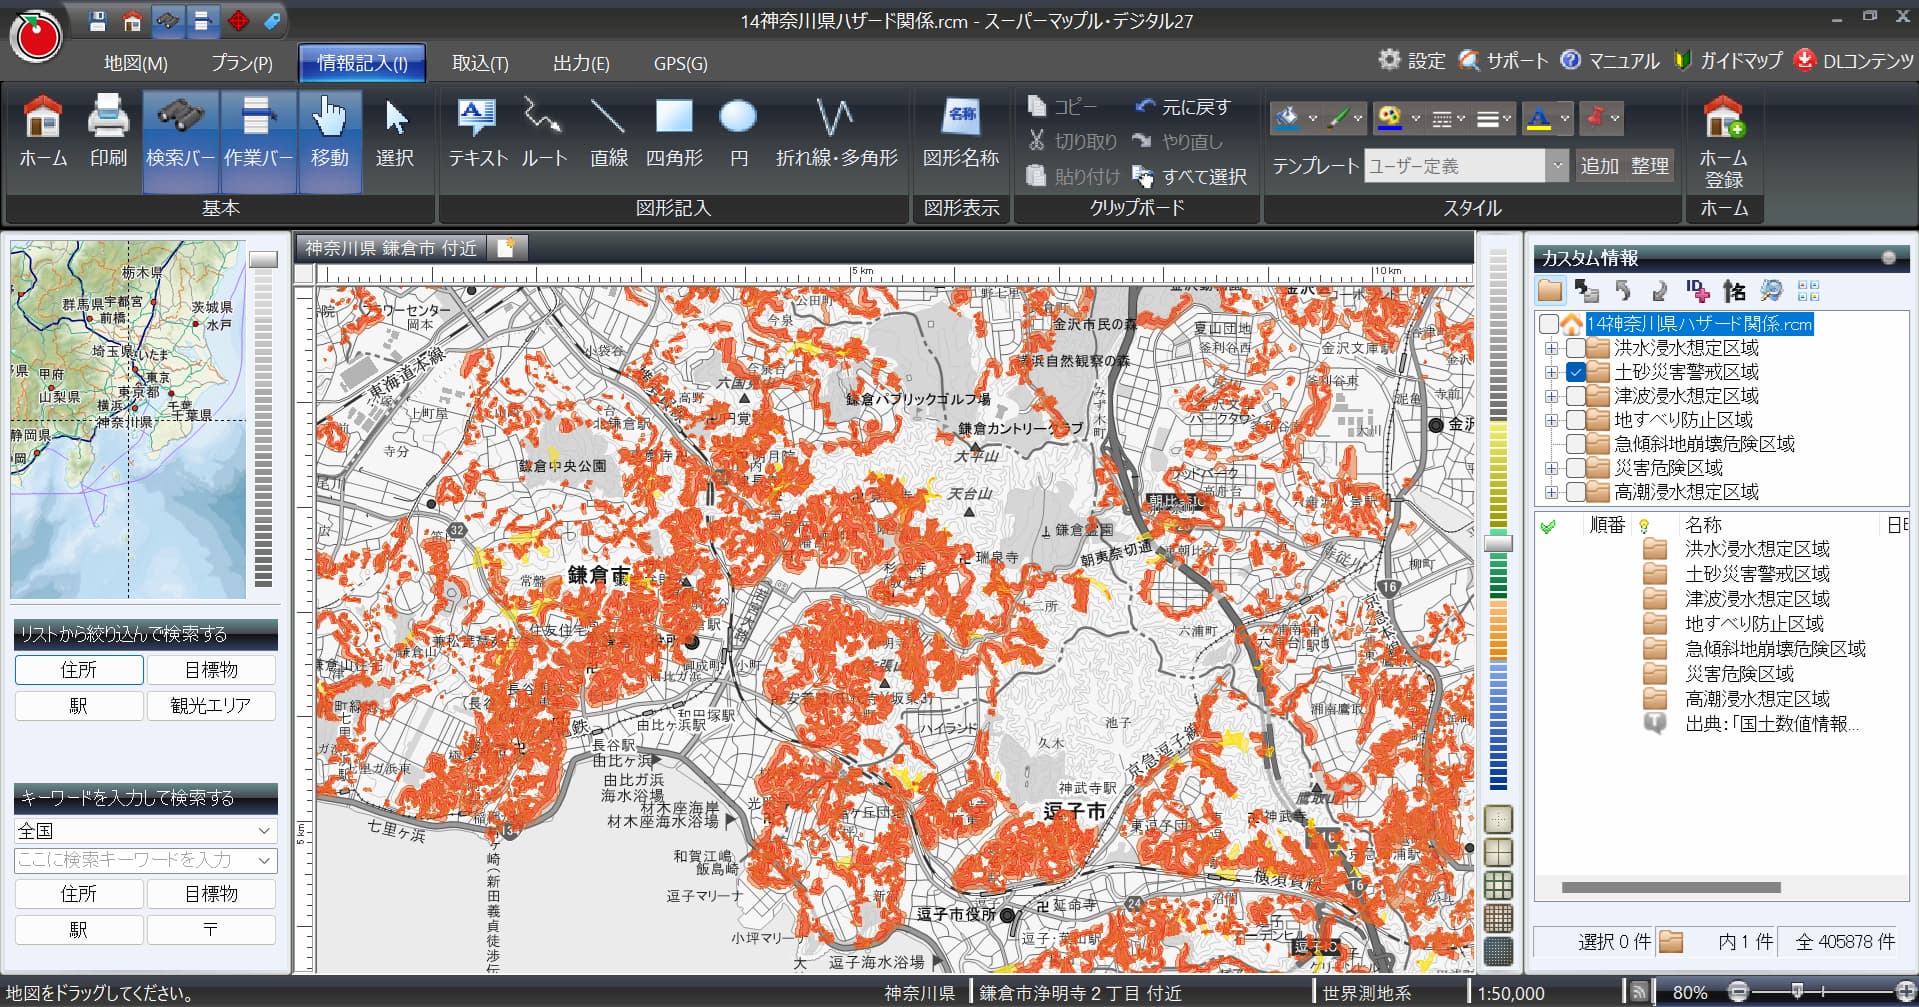Screen dimensions: 1919x1007
Task: Switch to the 出力(E) ribbon tab
Action: [x=581, y=63]
